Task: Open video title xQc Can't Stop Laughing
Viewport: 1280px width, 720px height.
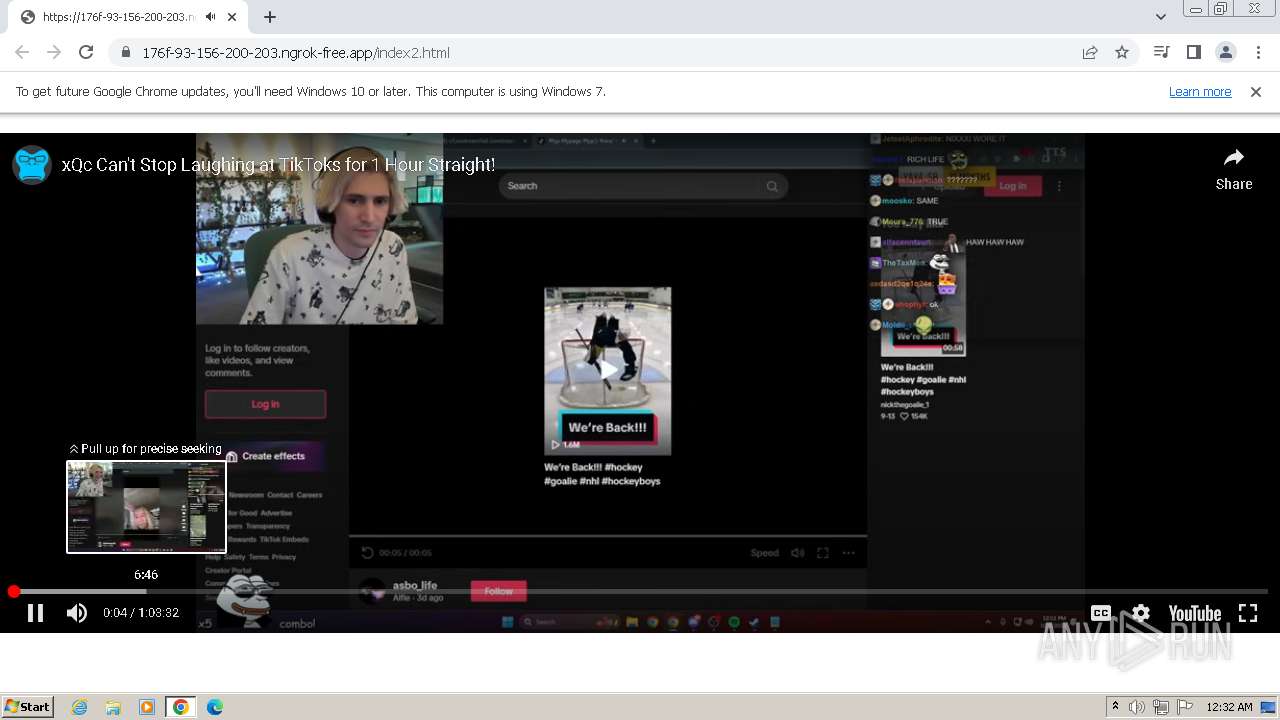Action: point(278,165)
